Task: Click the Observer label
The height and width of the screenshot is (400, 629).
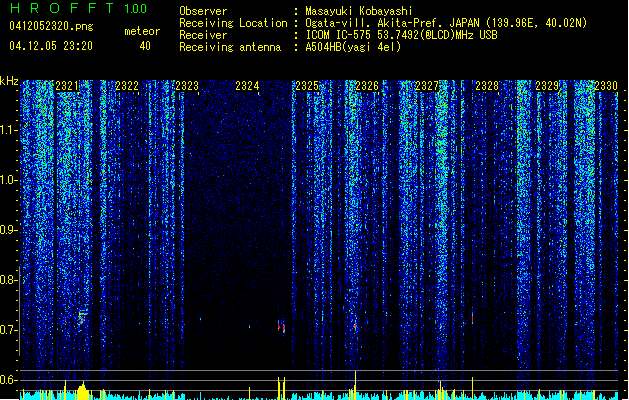Action: [203, 11]
